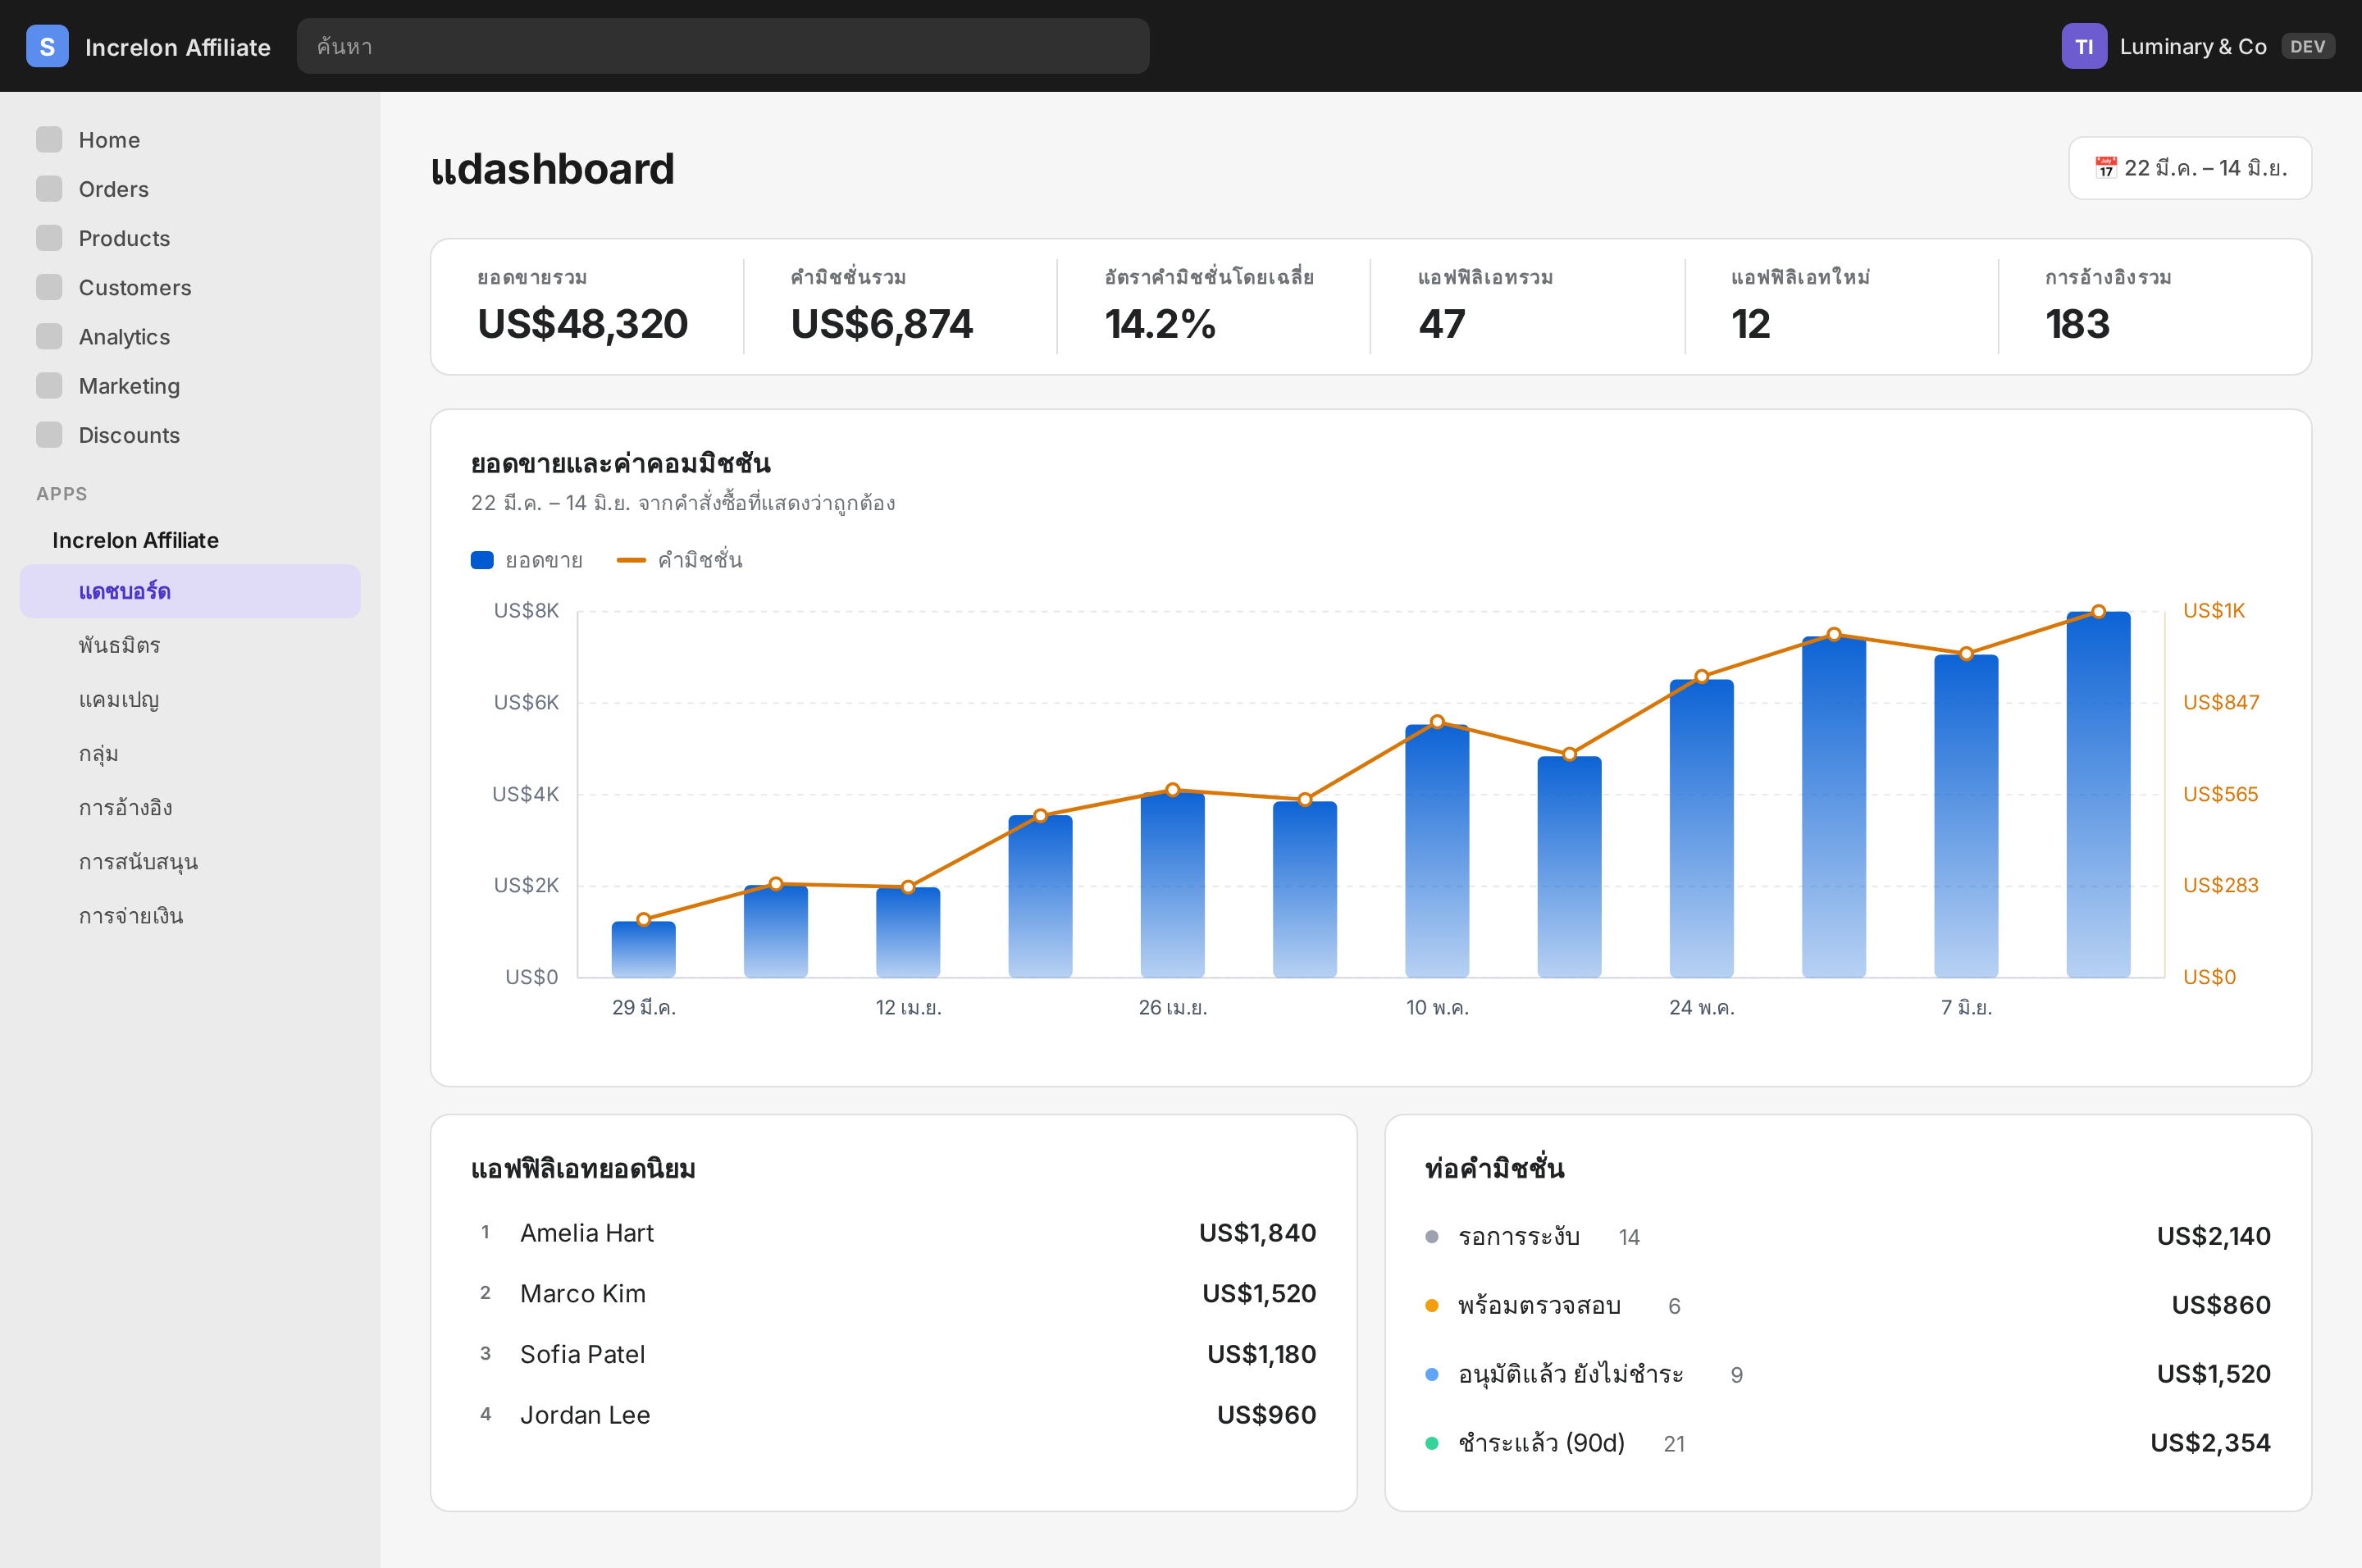Image resolution: width=2362 pixels, height=1568 pixels.
Task: Focus the ค้นหา search field
Action: click(x=722, y=46)
